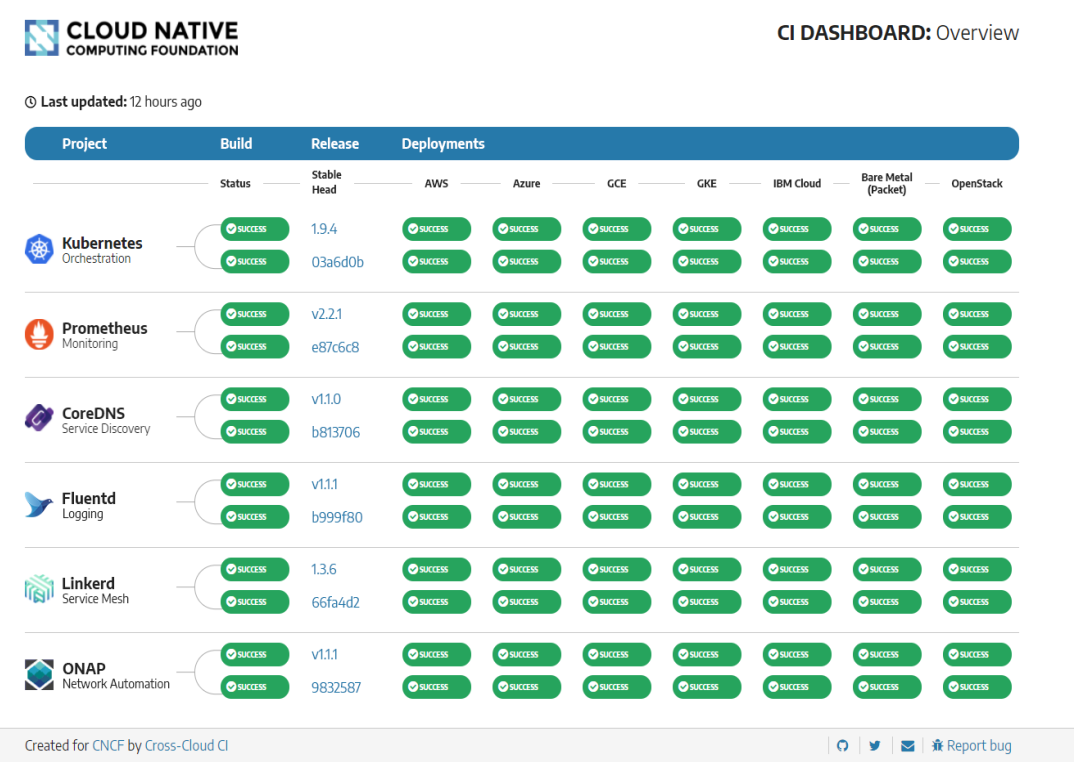Open Fluentd head commit b999f80
This screenshot has height=766, width=1076.
point(337,518)
